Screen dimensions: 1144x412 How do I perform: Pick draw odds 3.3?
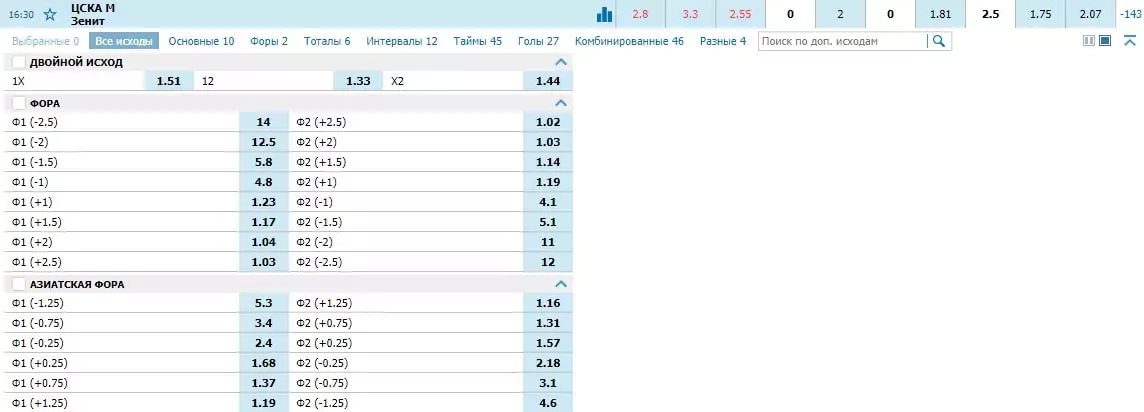coord(690,14)
